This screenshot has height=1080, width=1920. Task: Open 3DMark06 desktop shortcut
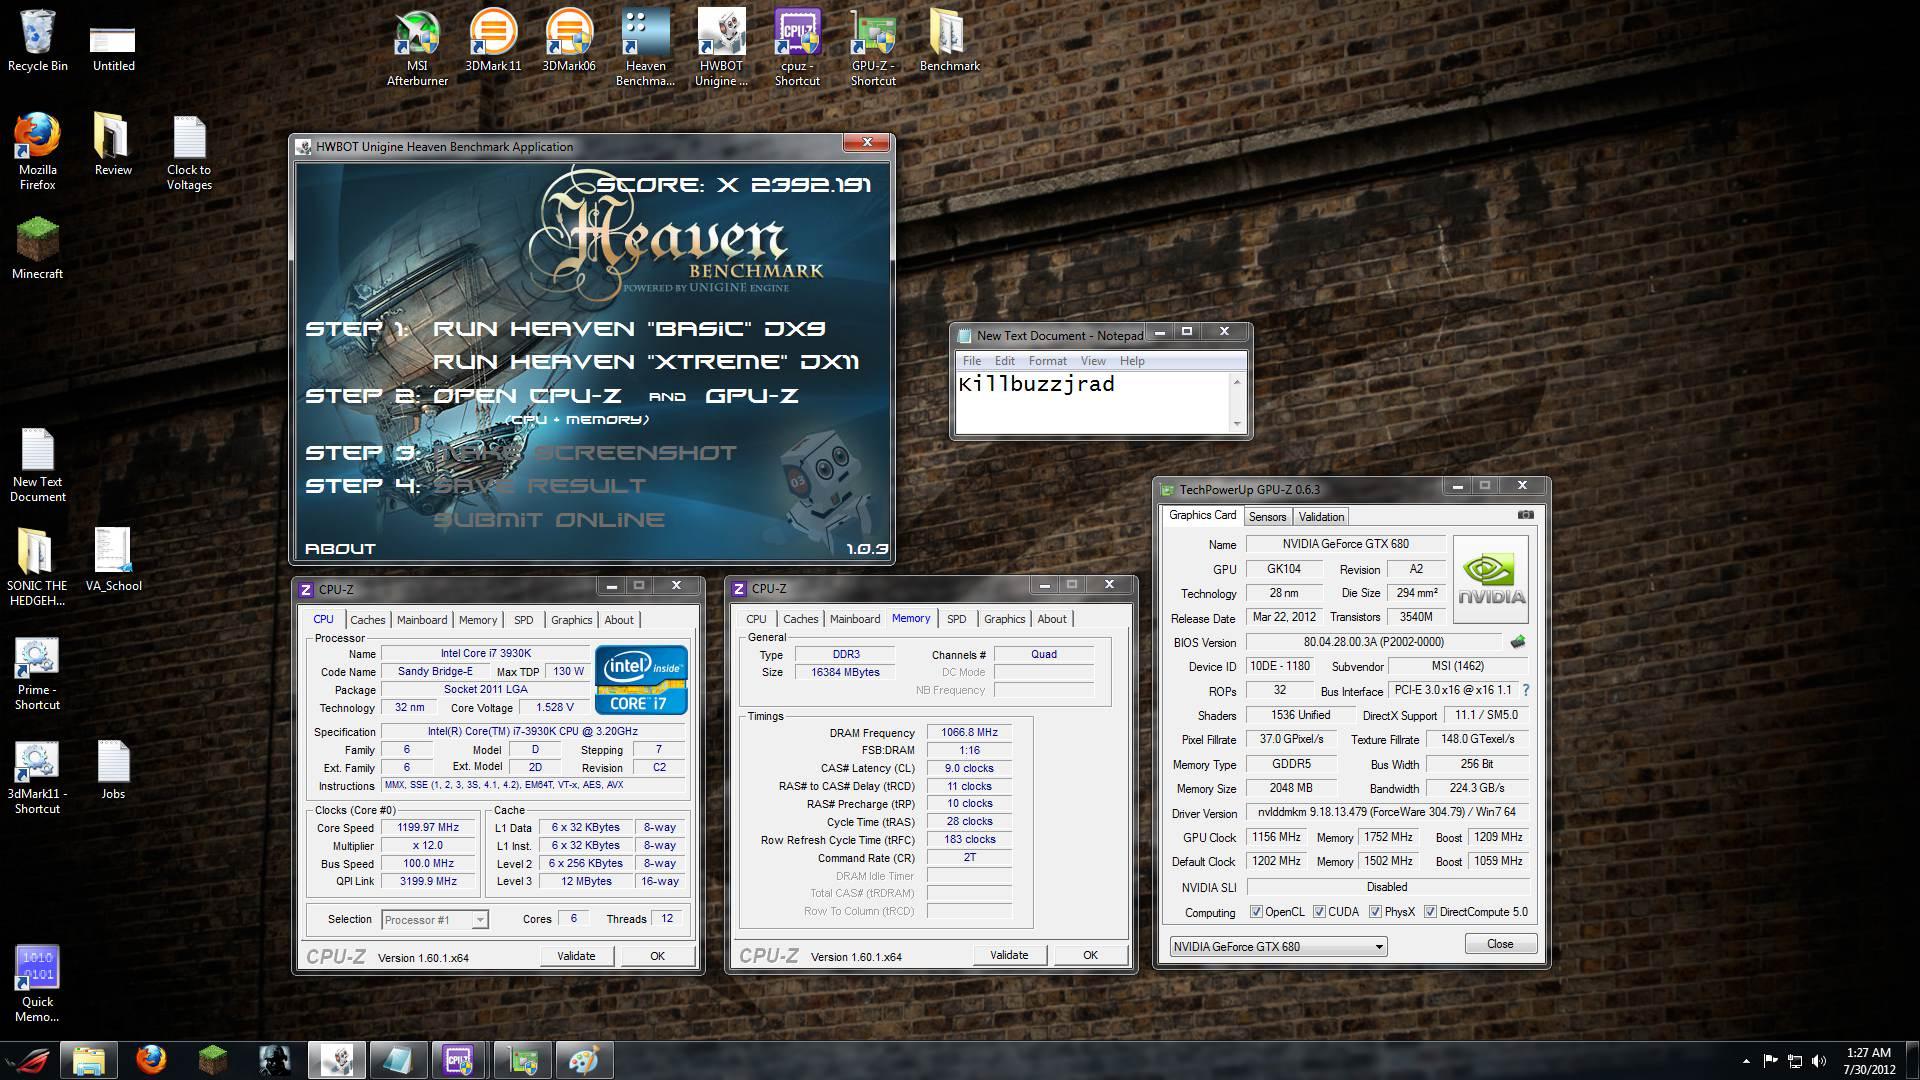pyautogui.click(x=569, y=41)
